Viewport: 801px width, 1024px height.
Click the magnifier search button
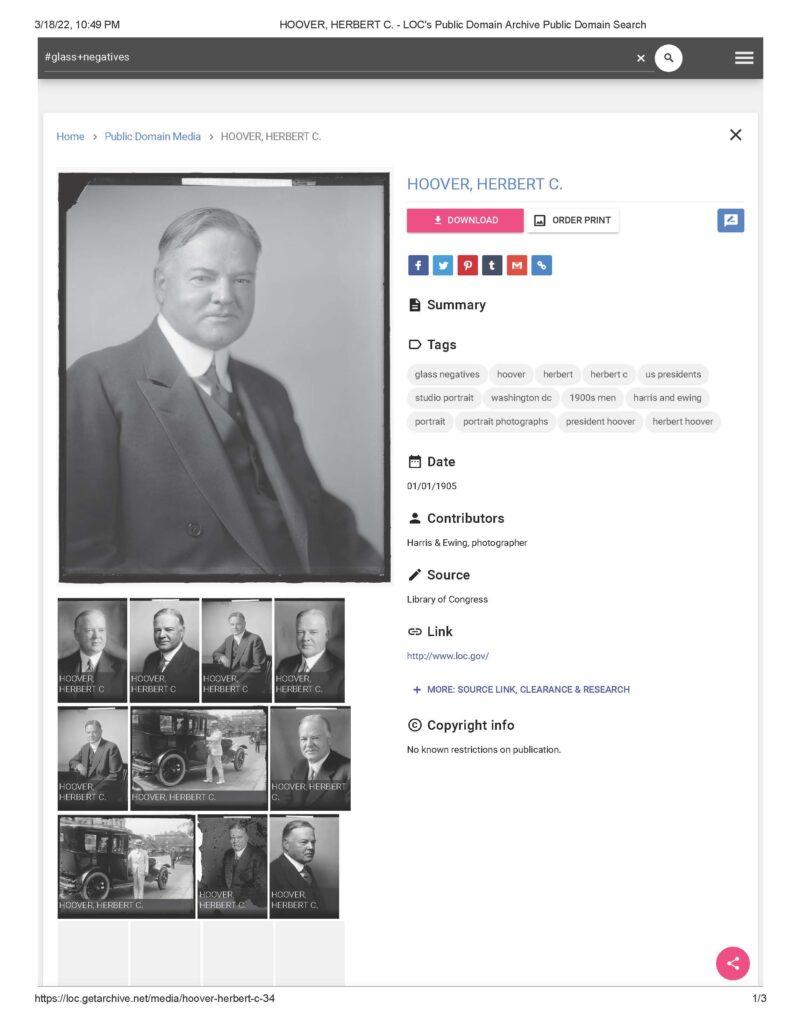click(x=668, y=58)
